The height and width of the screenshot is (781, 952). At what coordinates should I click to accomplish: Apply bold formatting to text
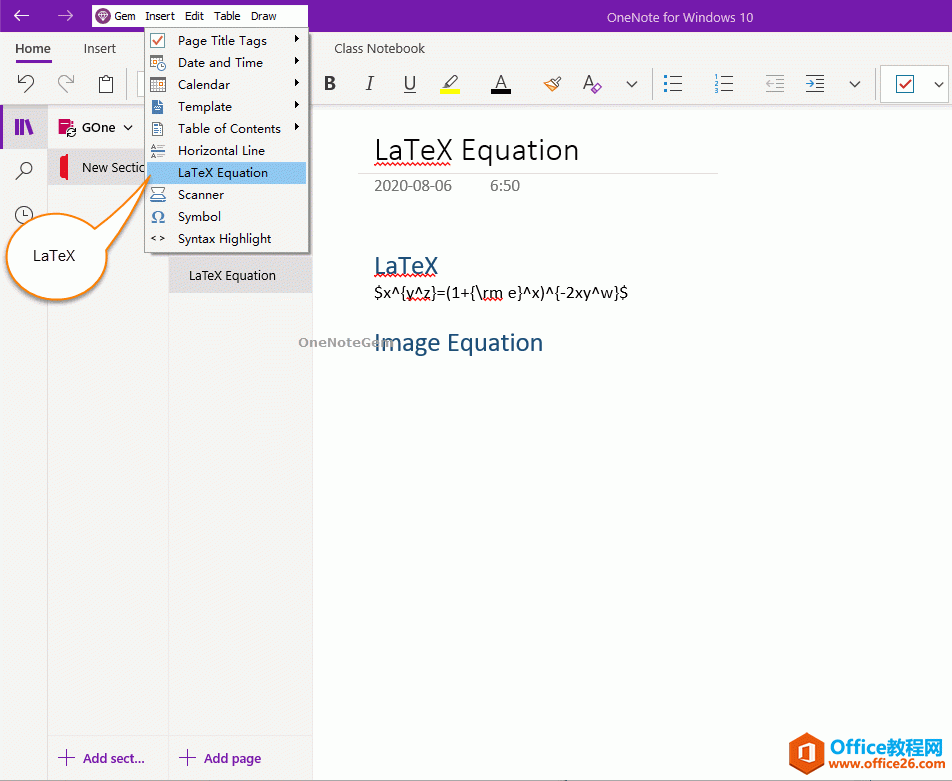coord(330,84)
